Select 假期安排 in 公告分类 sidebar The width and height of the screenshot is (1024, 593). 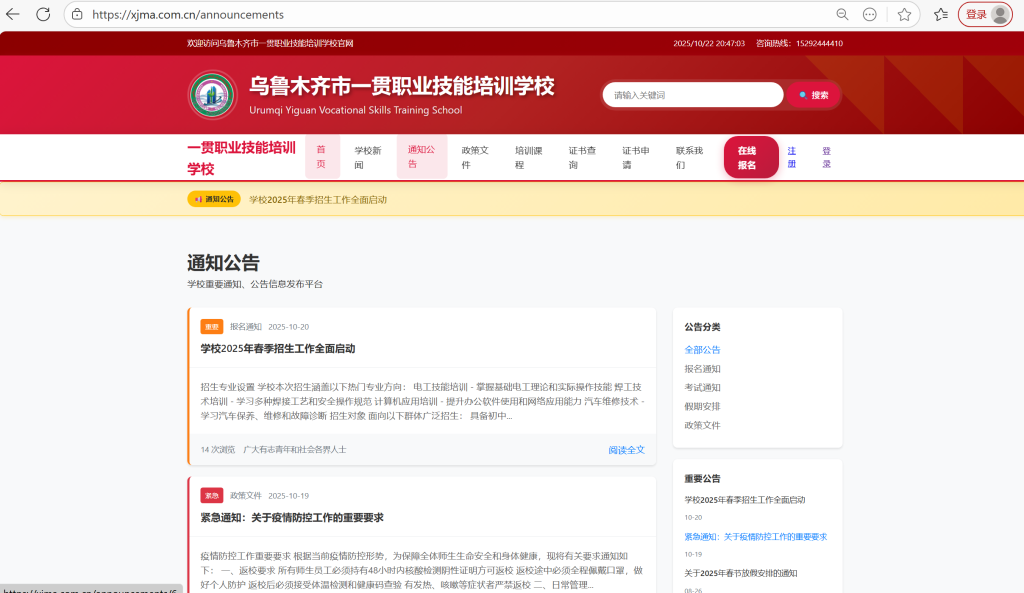(702, 406)
